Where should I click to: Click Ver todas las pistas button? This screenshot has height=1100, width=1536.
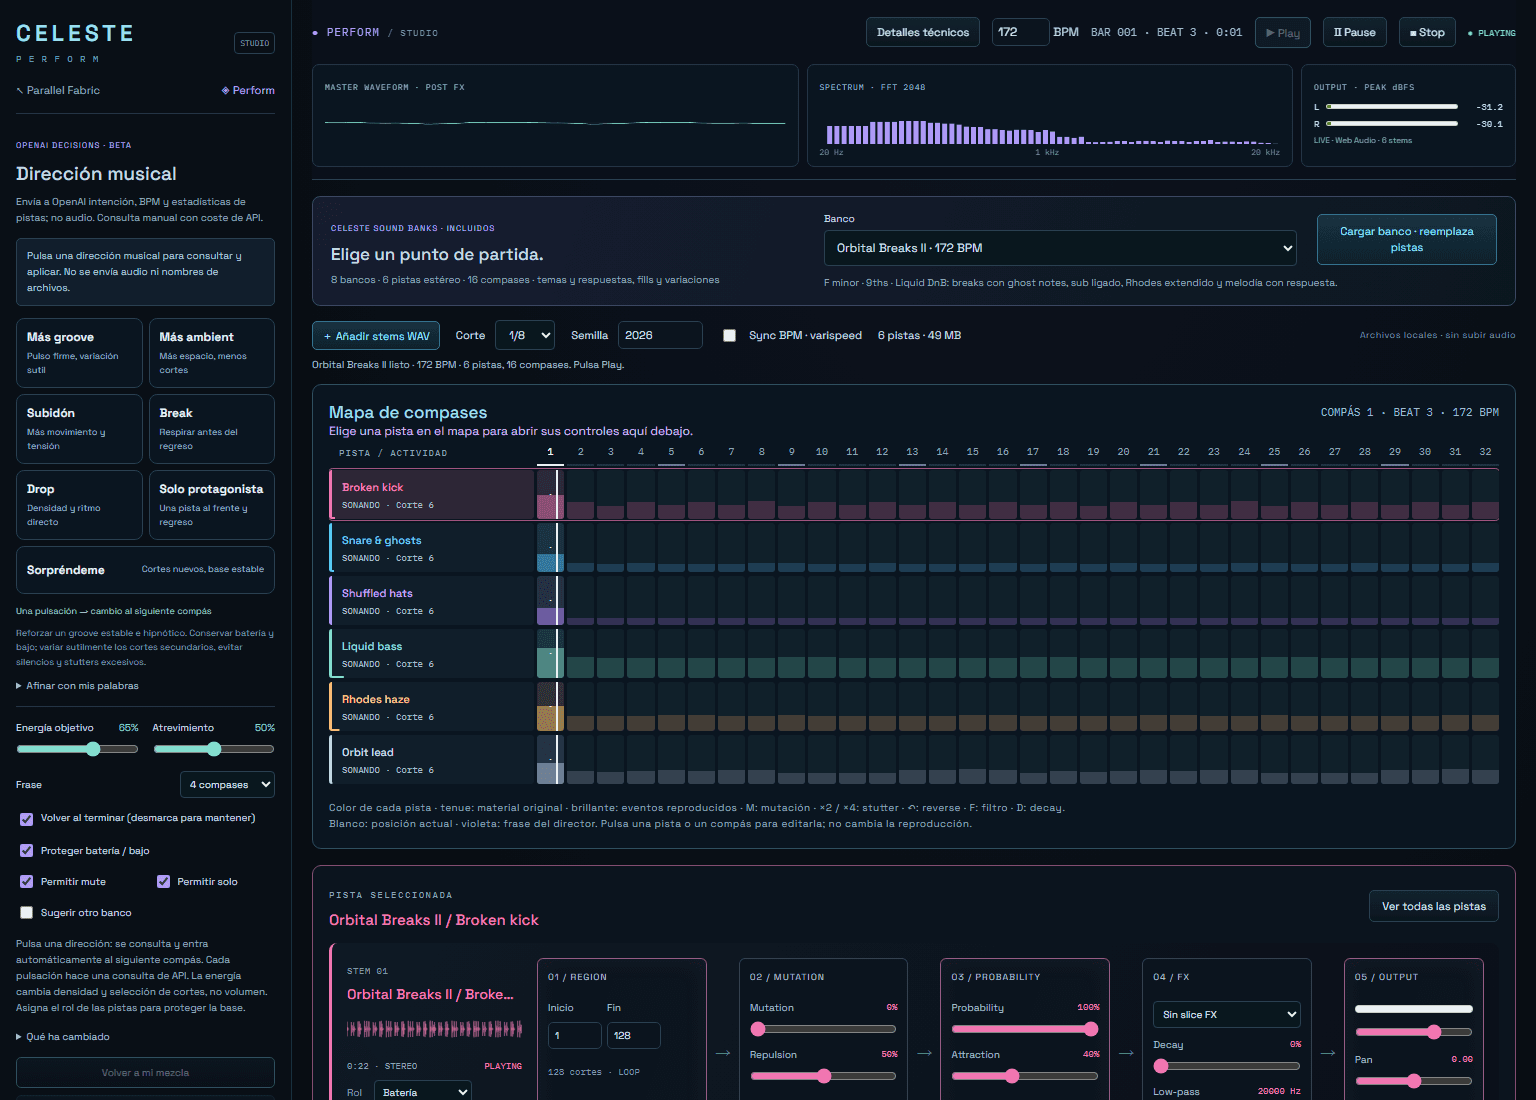click(x=1433, y=906)
